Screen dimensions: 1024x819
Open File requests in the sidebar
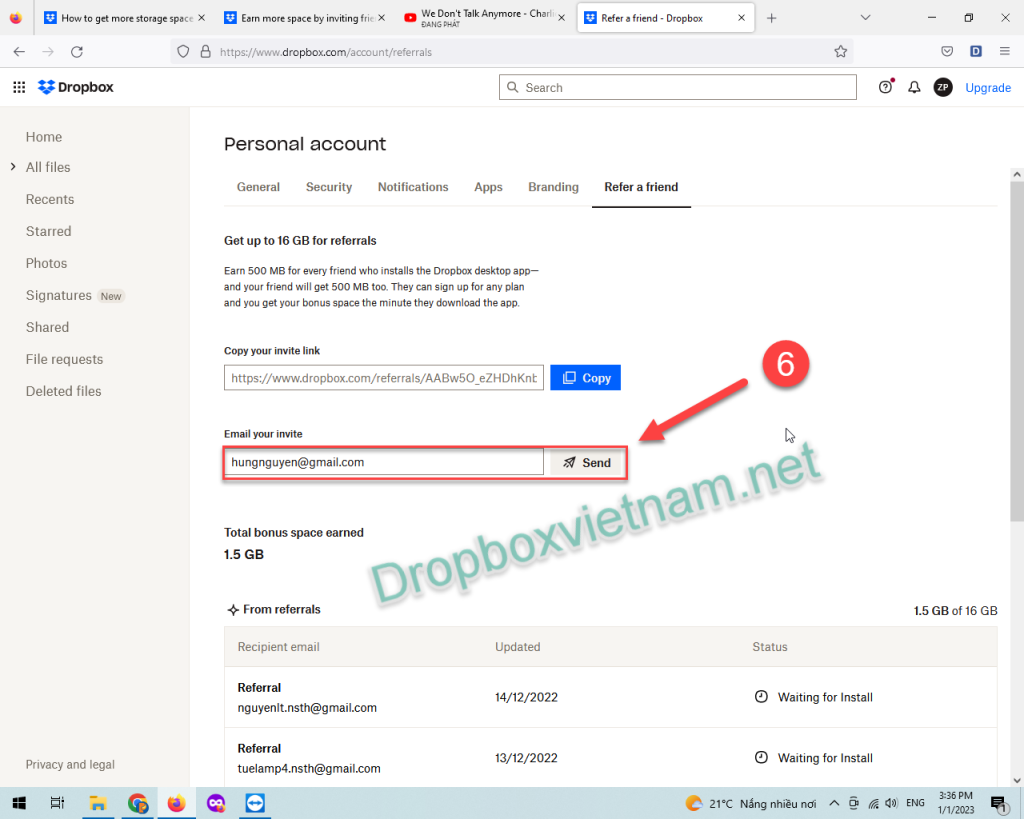[64, 359]
